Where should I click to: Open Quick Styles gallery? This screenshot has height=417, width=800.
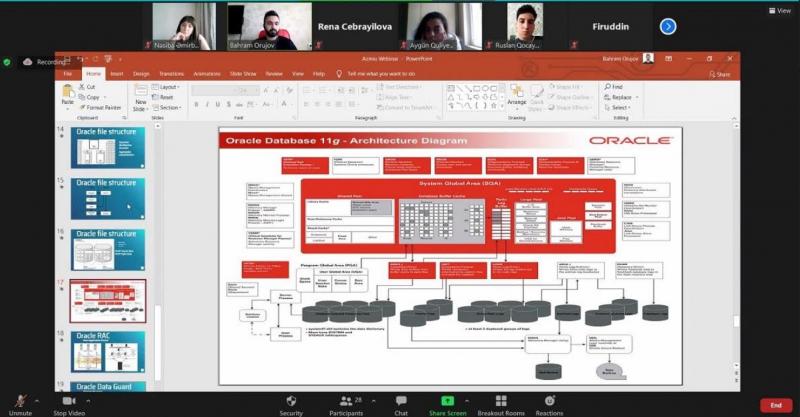(x=536, y=98)
